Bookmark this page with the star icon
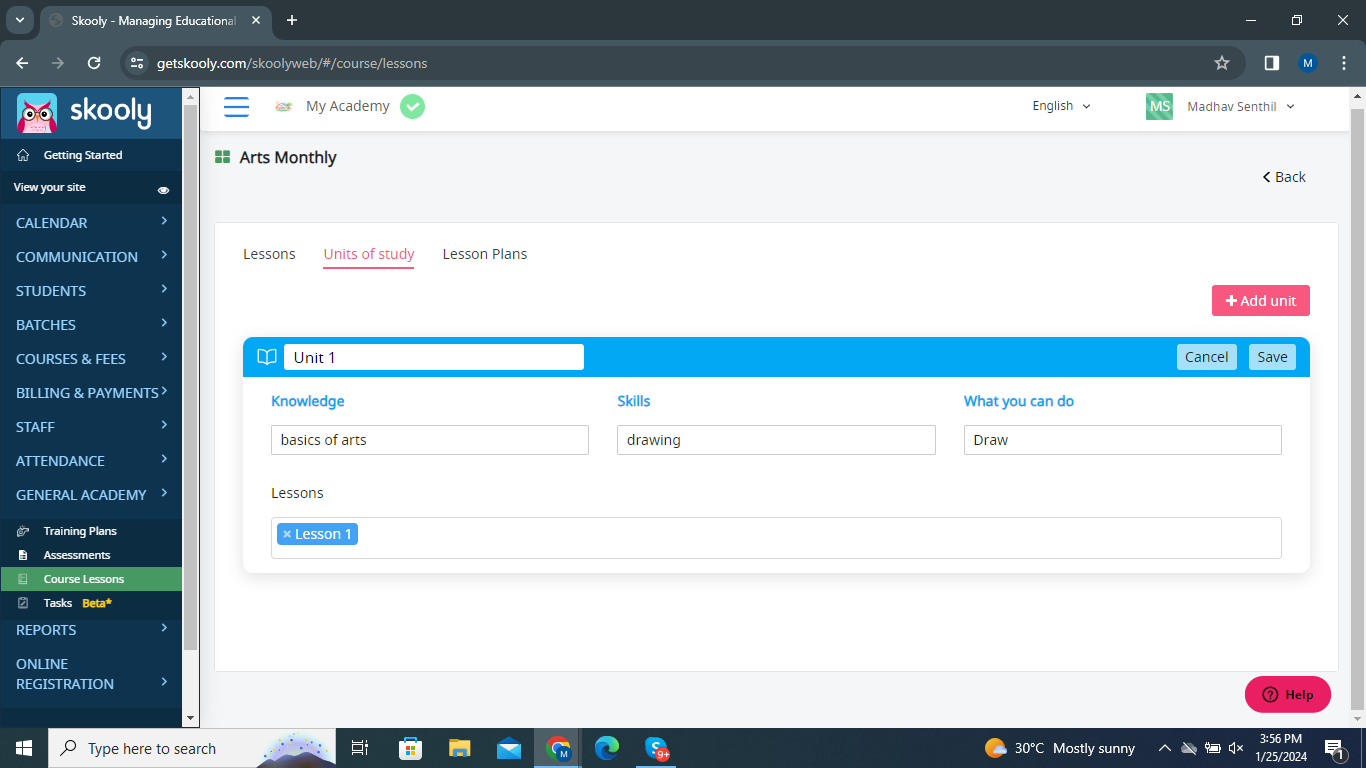 tap(1221, 63)
